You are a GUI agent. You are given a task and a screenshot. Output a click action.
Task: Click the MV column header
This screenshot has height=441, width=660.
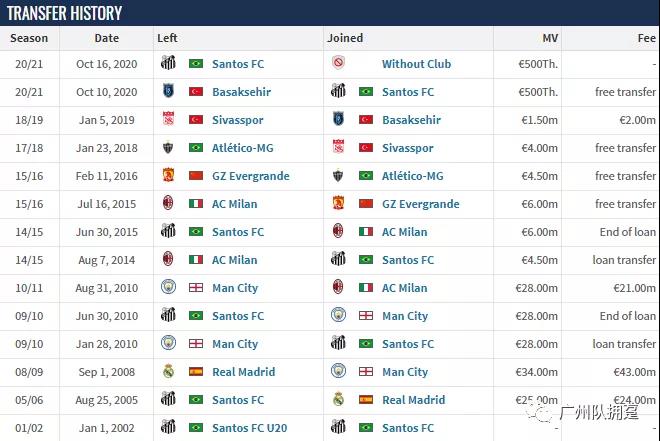[x=549, y=38]
